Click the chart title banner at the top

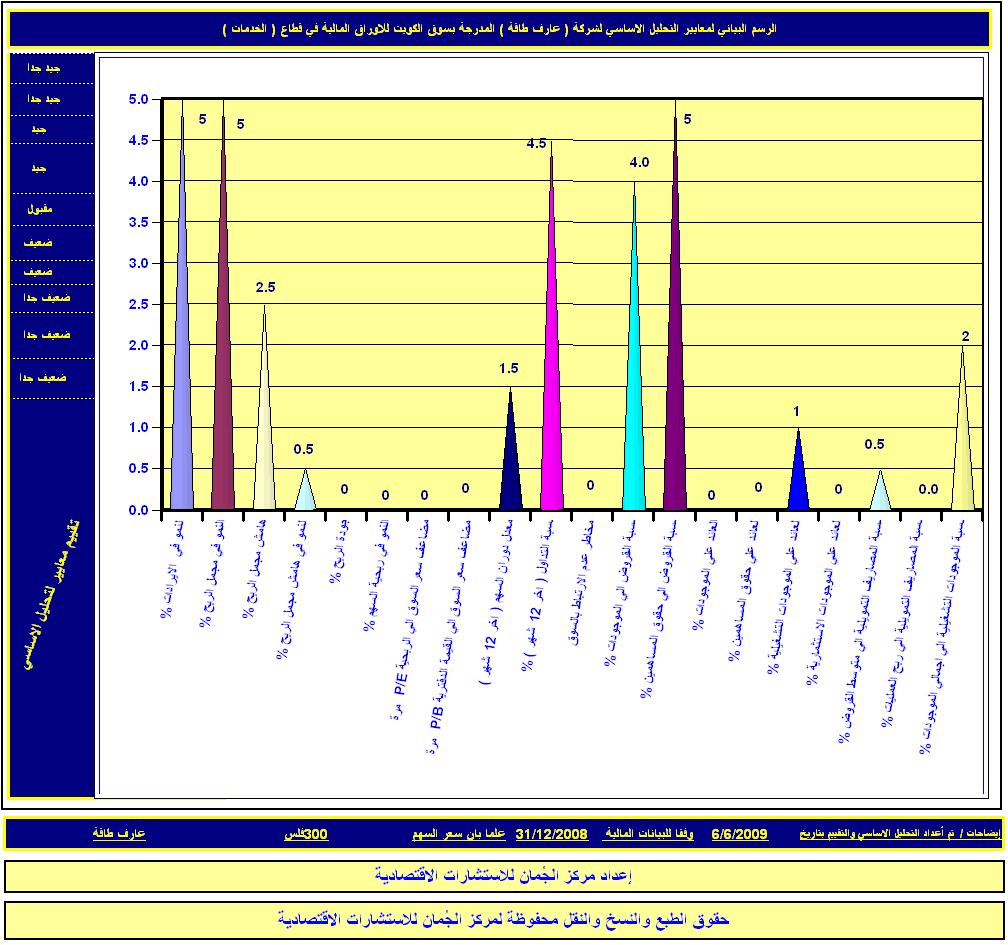tap(499, 29)
